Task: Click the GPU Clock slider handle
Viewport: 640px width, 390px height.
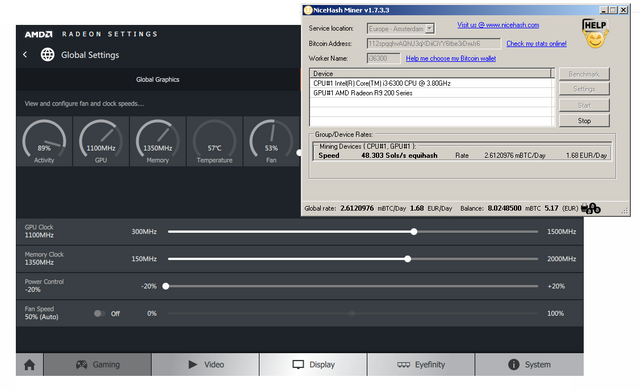Action: click(x=414, y=232)
